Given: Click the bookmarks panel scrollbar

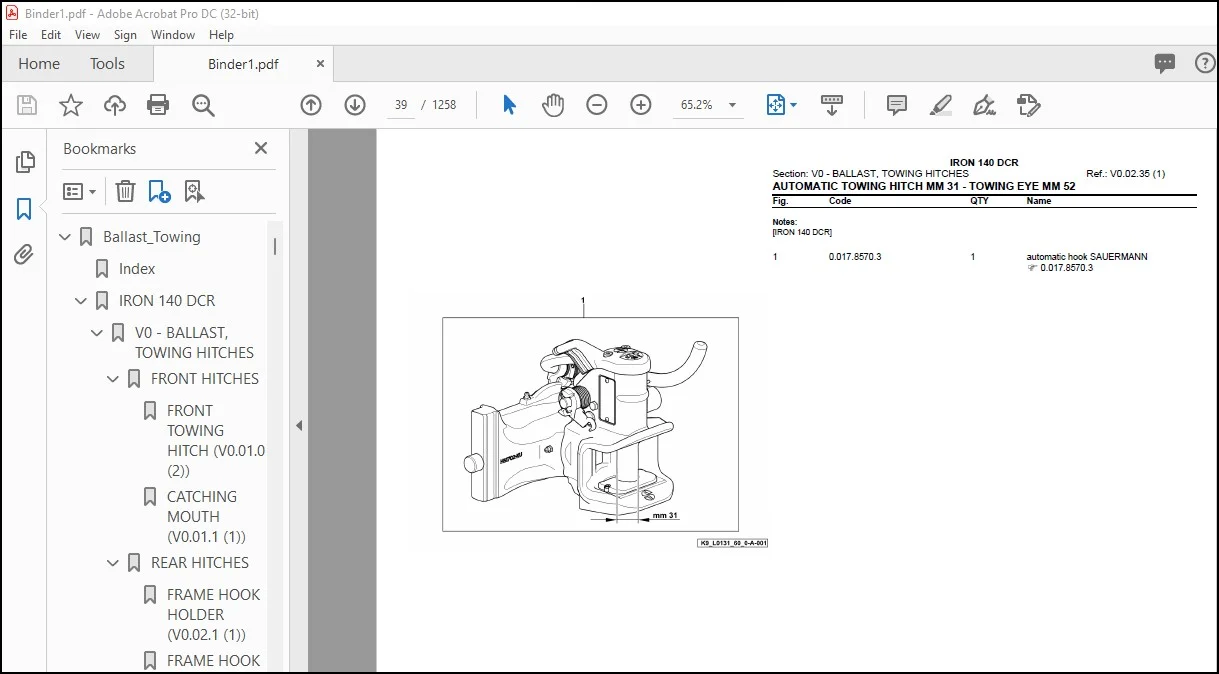Looking at the screenshot, I should point(275,247).
